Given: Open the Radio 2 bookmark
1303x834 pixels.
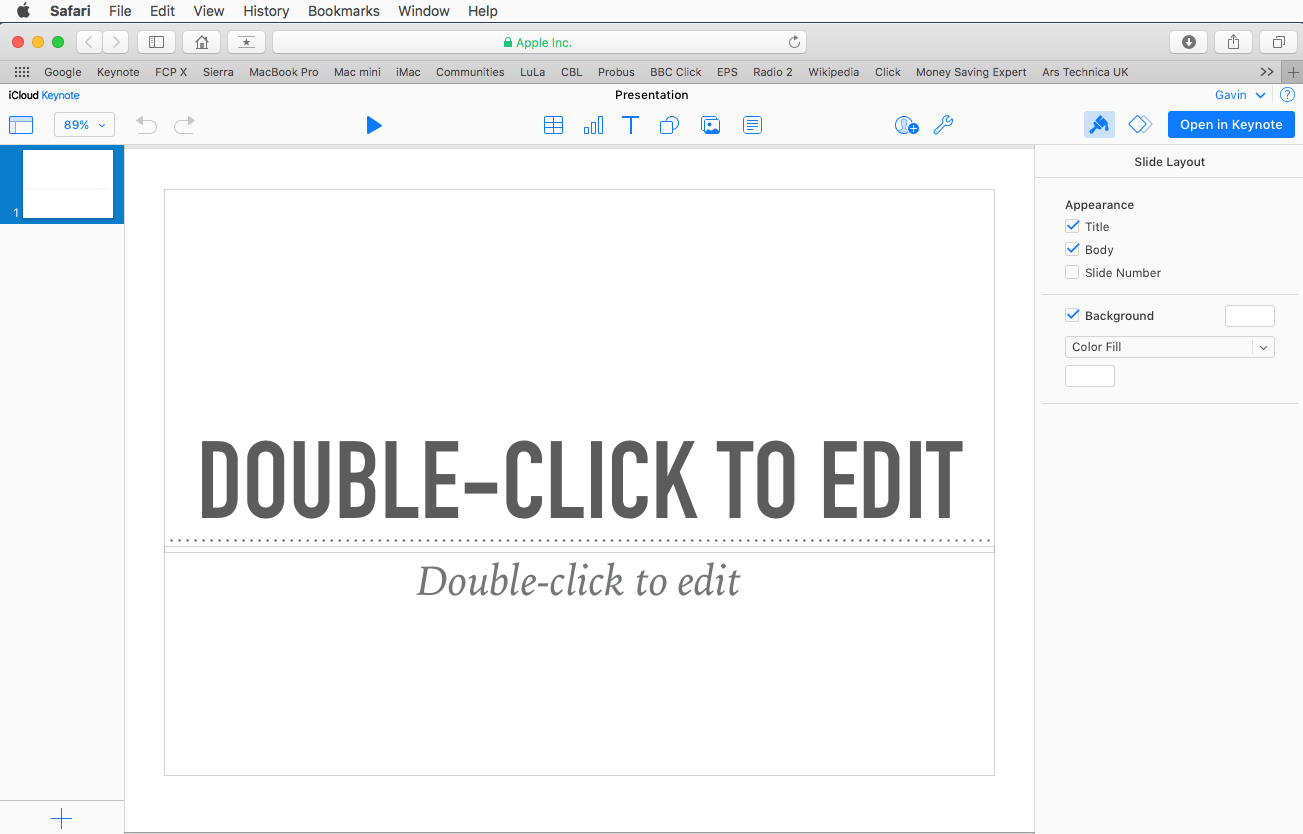Looking at the screenshot, I should 773,72.
